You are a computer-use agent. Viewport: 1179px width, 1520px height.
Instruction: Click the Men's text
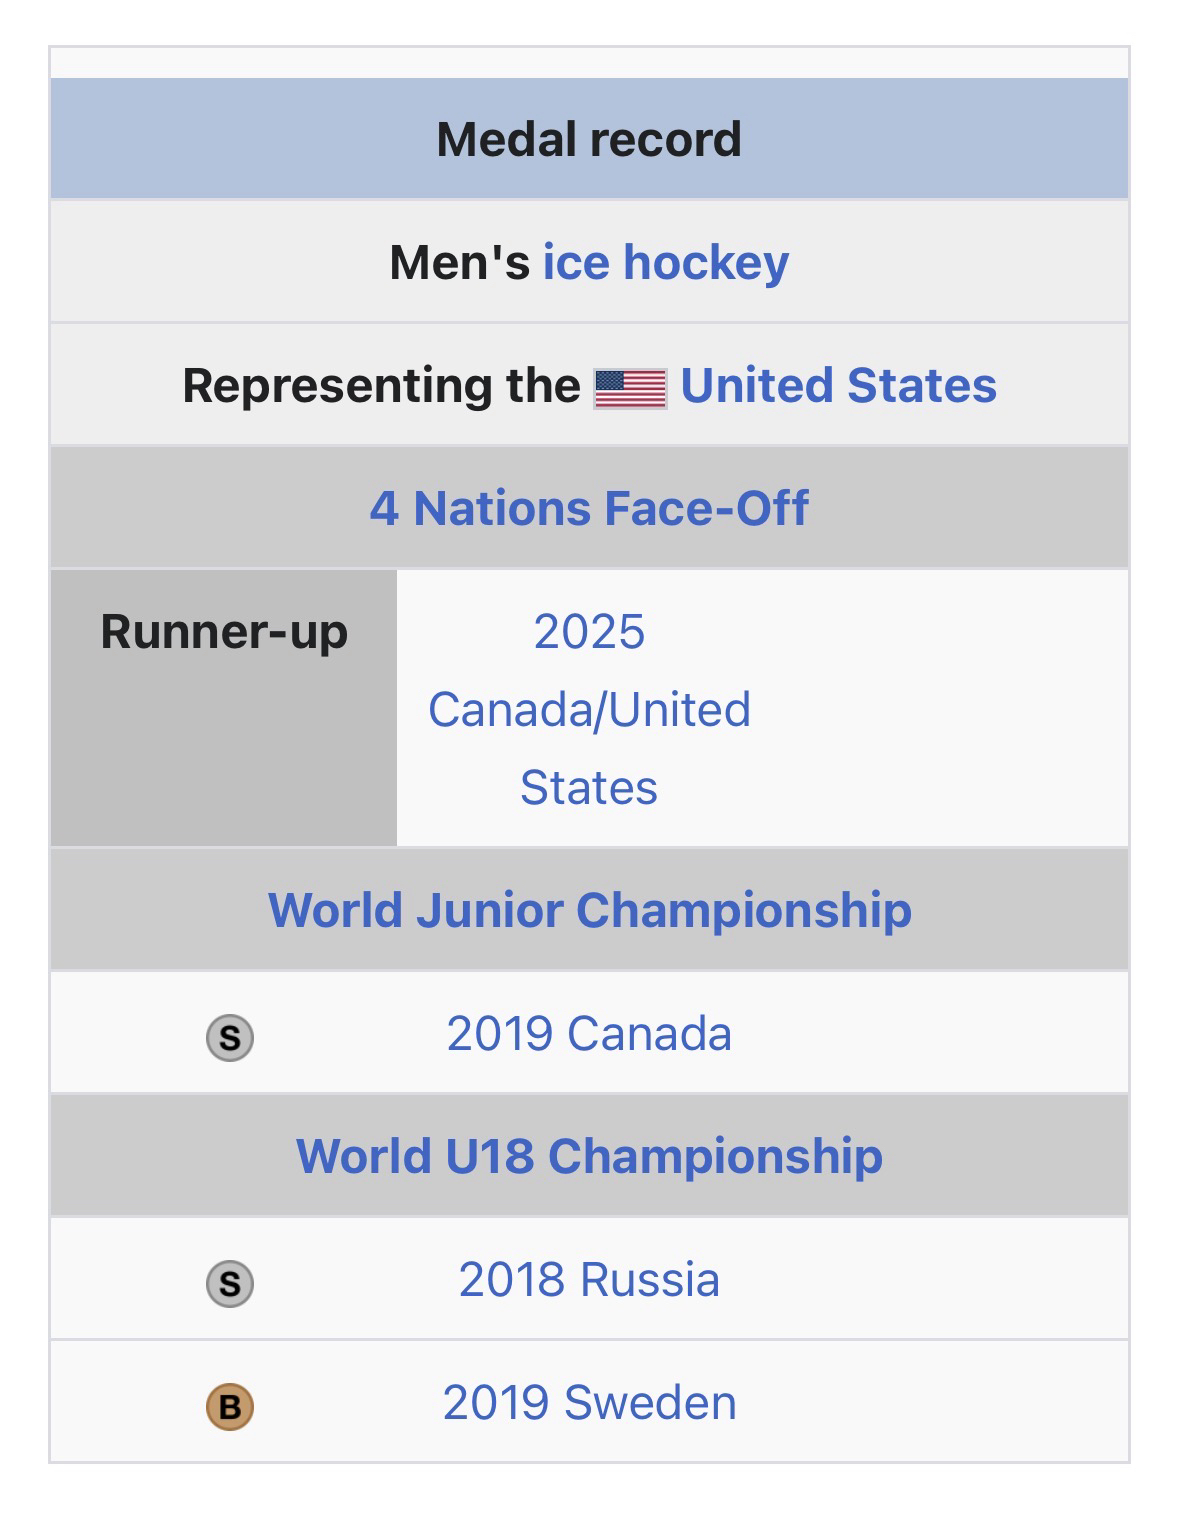click(460, 262)
